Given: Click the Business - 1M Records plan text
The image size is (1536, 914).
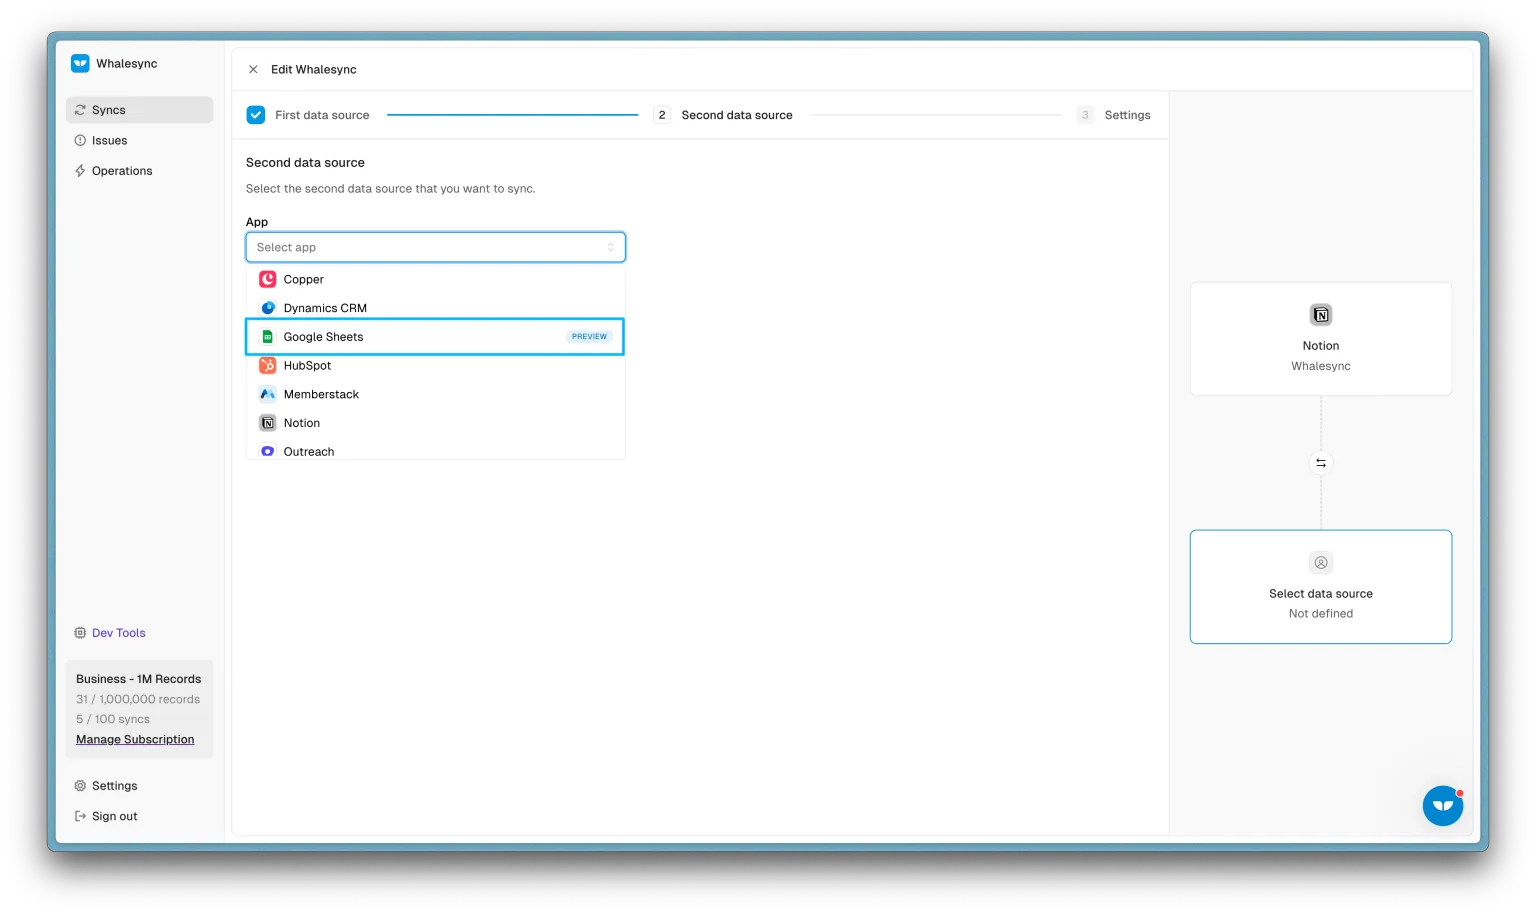Looking at the screenshot, I should pyautogui.click(x=139, y=679).
